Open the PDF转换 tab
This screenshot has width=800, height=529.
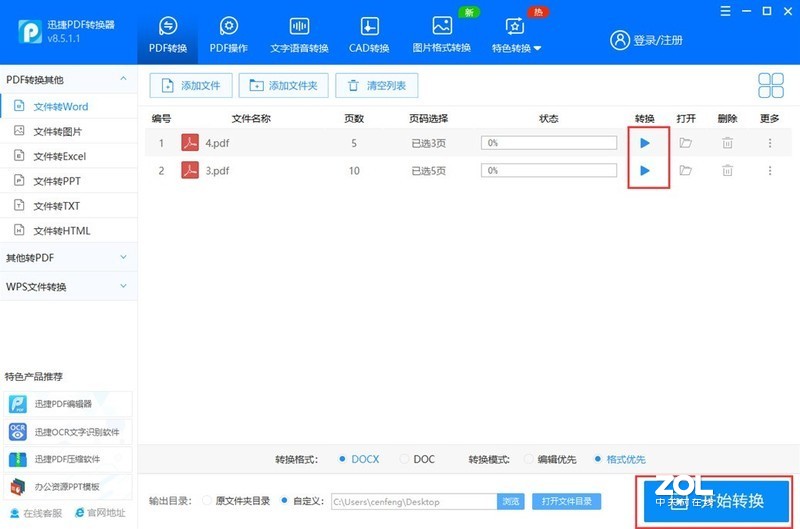coord(168,35)
